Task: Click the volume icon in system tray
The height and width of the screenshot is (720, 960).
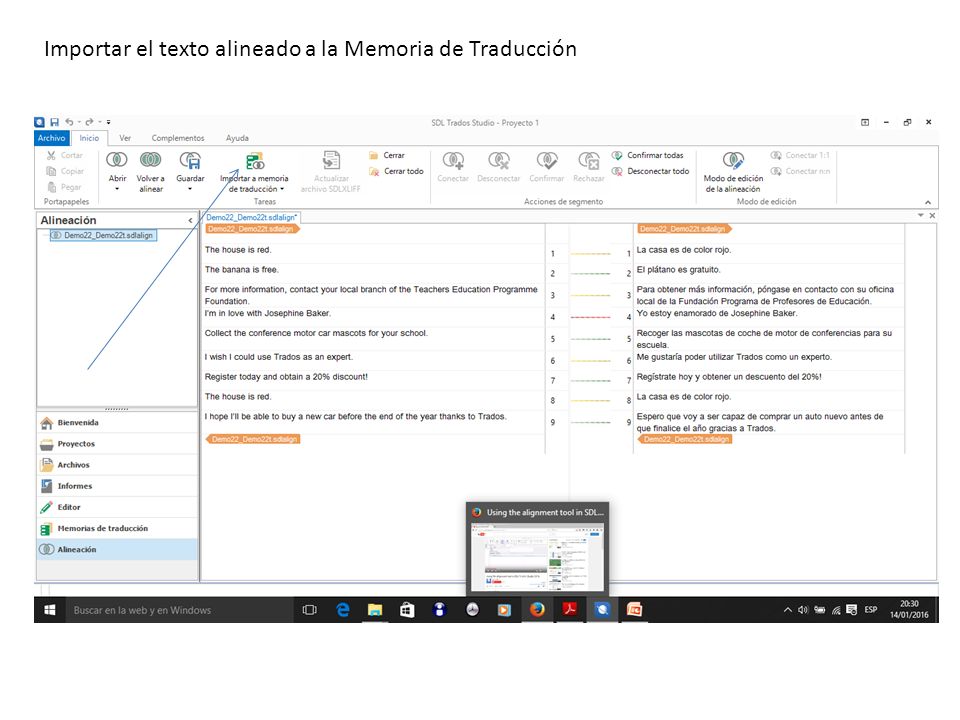Action: click(803, 610)
